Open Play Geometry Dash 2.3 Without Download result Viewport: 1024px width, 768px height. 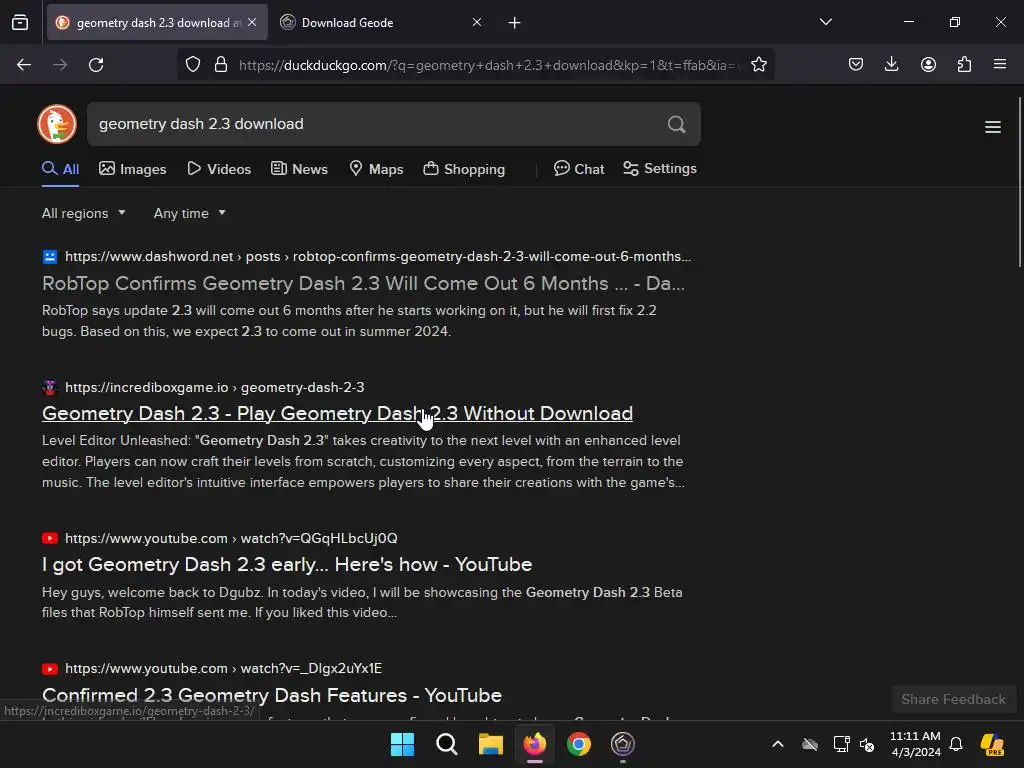(x=337, y=413)
